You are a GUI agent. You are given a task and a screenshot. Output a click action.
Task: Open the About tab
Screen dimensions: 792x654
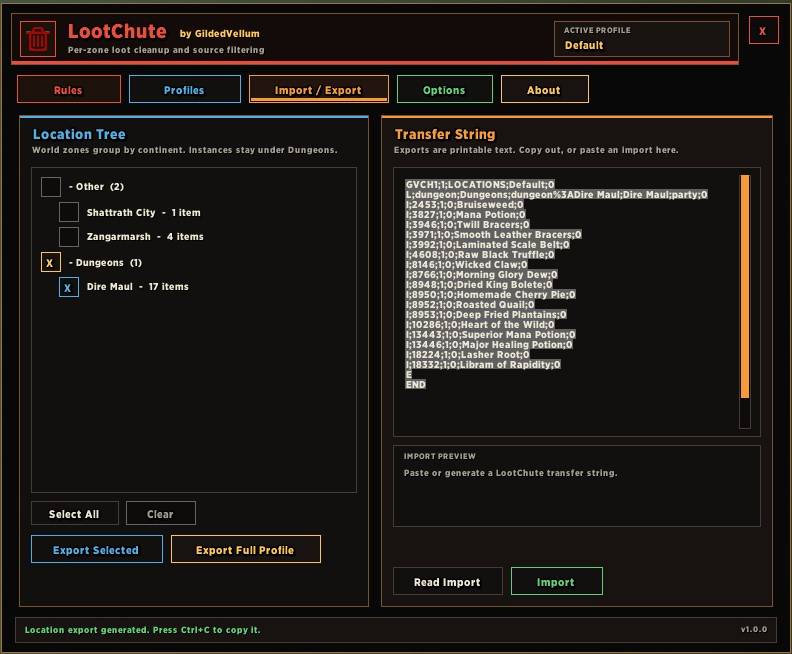(544, 89)
